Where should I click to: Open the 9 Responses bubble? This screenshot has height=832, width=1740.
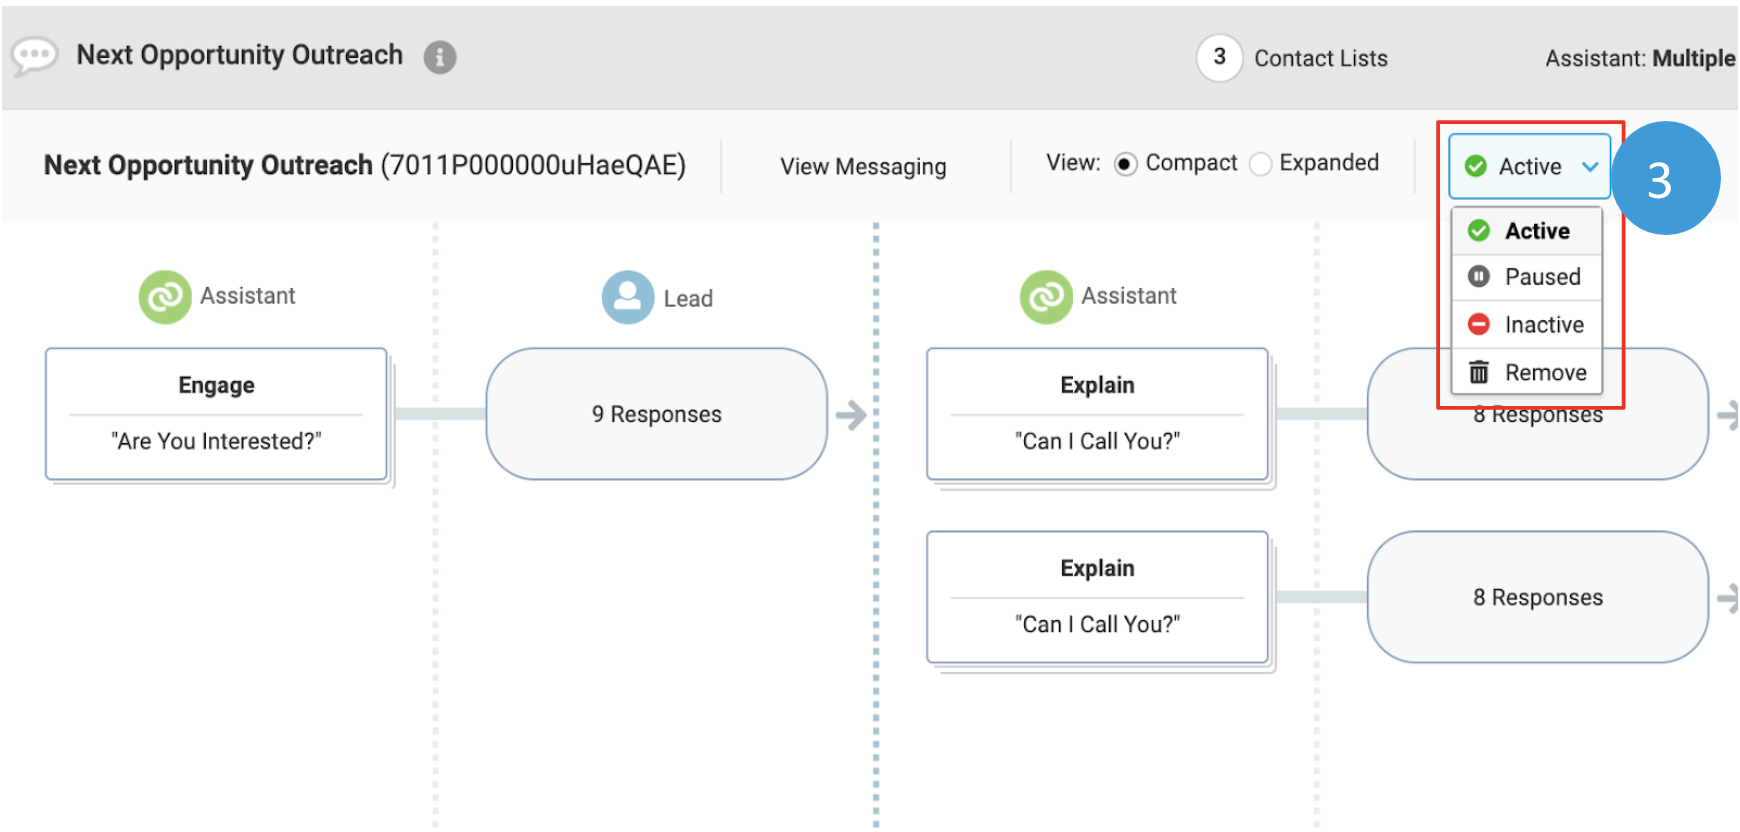[656, 414]
